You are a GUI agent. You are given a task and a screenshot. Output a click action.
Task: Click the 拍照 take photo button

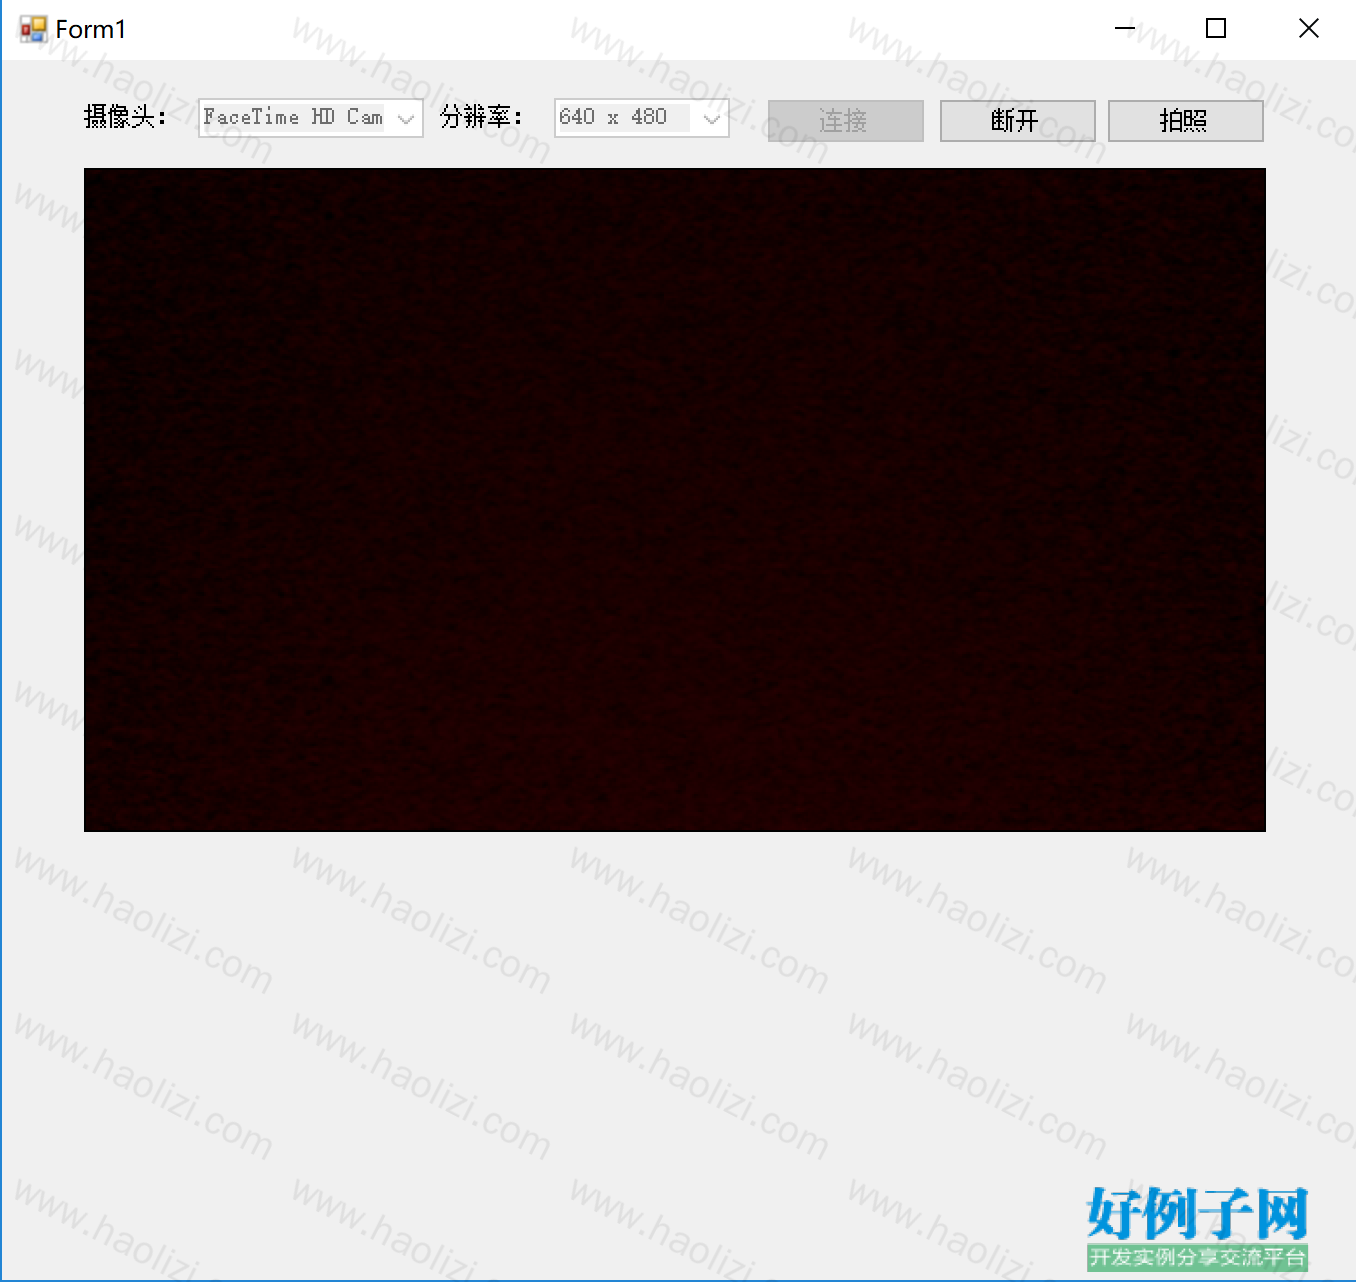[1185, 121]
